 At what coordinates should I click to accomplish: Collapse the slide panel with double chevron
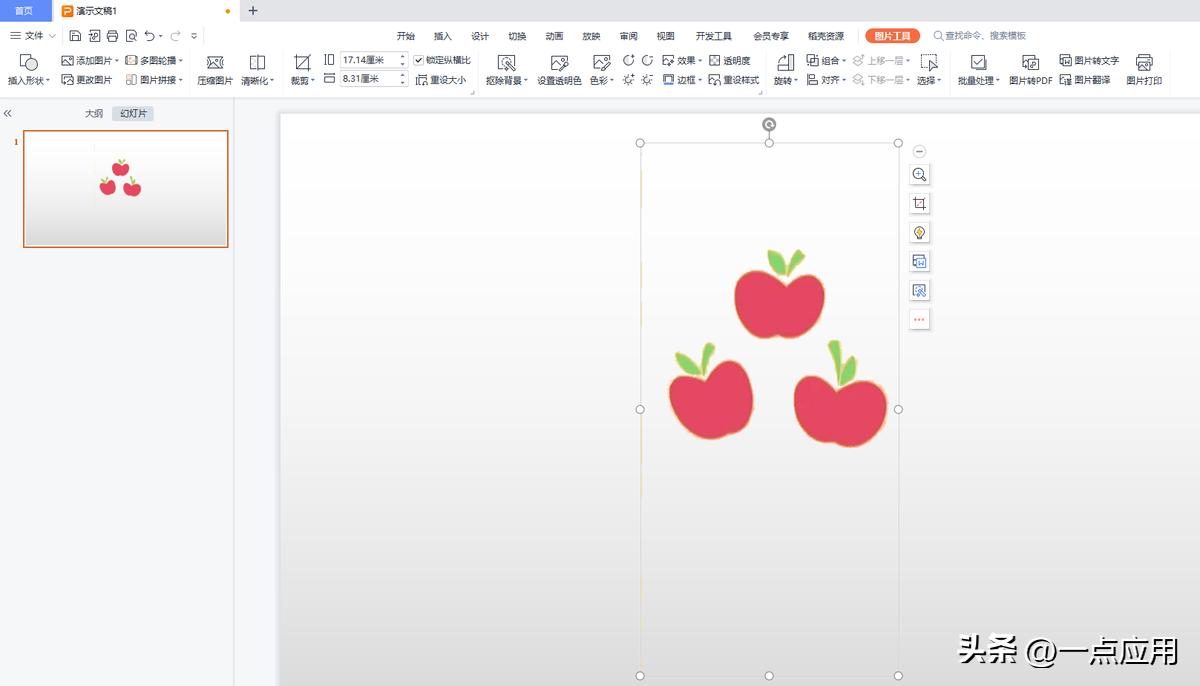(8, 114)
